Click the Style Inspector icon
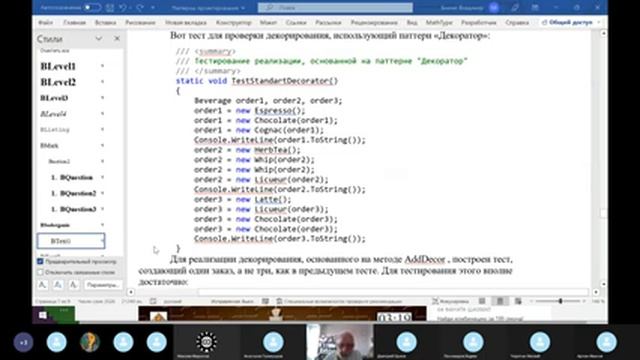640x360 pixels. (x=58, y=285)
